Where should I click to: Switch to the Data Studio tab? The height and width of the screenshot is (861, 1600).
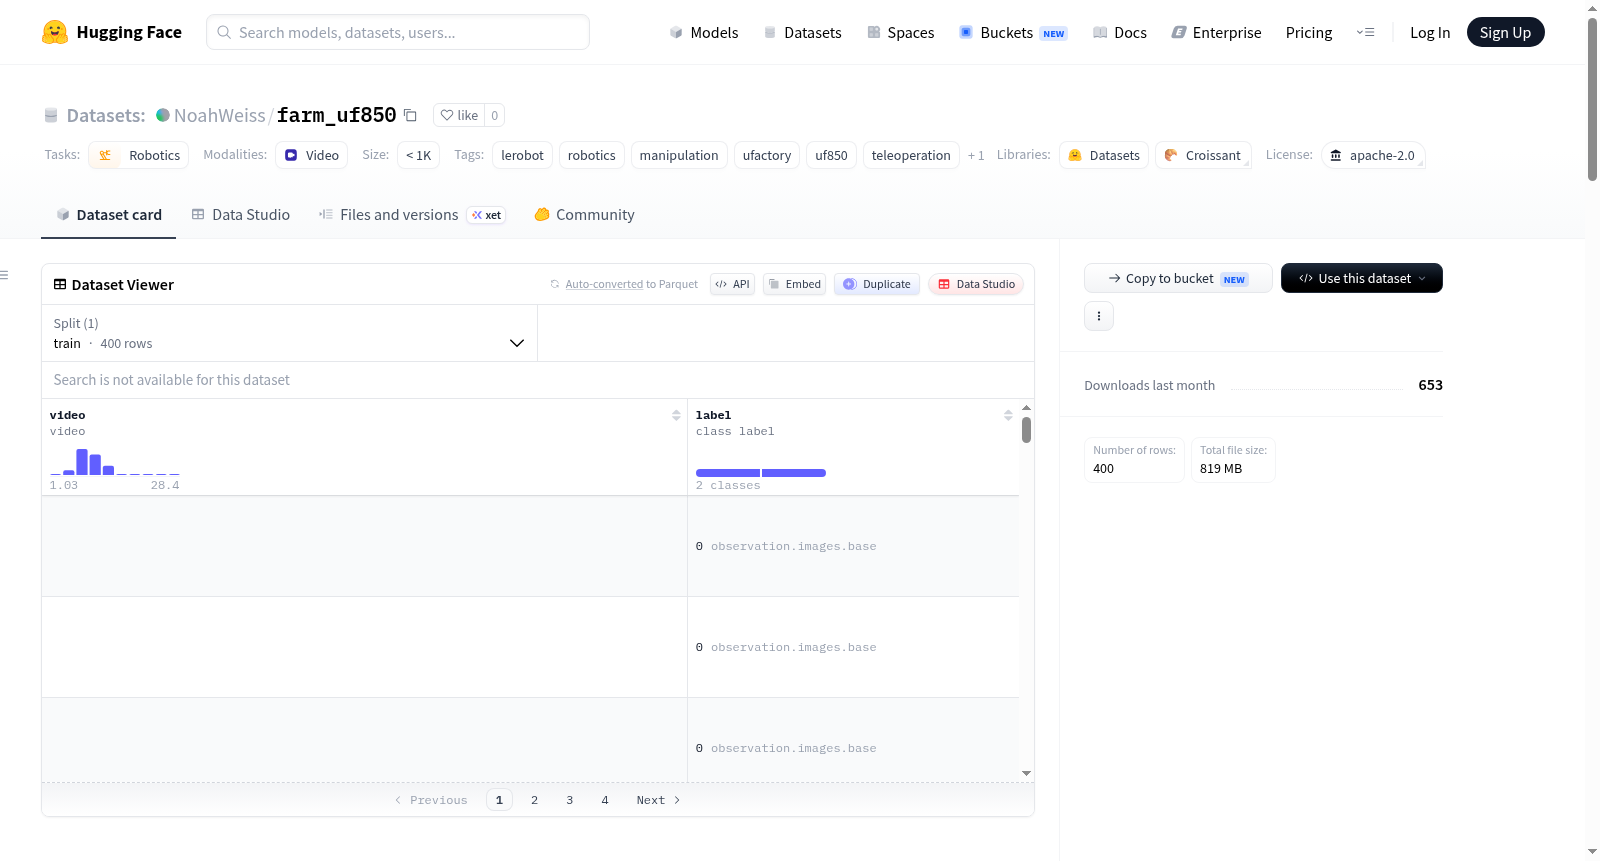tap(241, 215)
